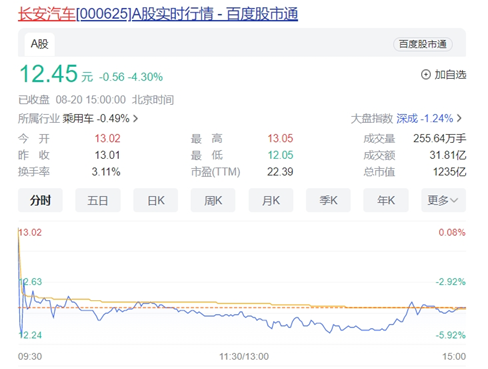Switch to the 年K chart tab
The image size is (488, 369).
386,200
